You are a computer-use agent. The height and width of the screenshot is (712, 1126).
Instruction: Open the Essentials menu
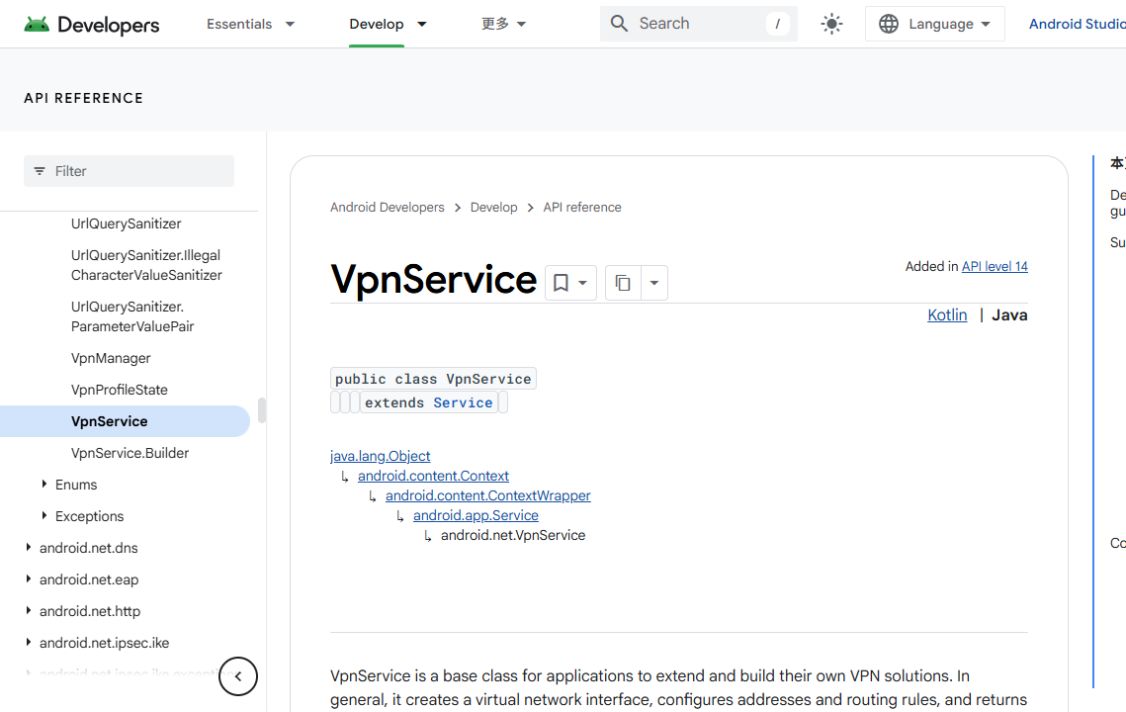coord(251,24)
